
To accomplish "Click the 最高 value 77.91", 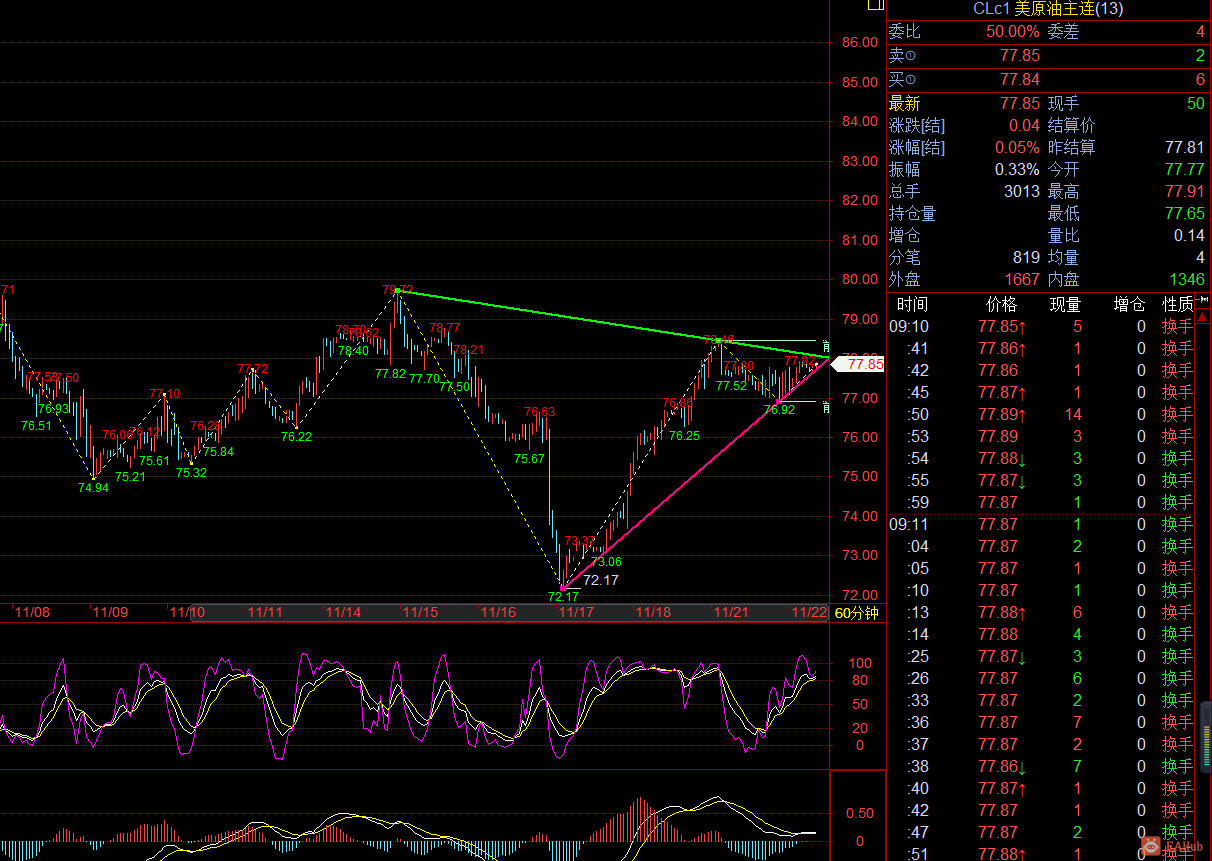I will click(x=1186, y=192).
